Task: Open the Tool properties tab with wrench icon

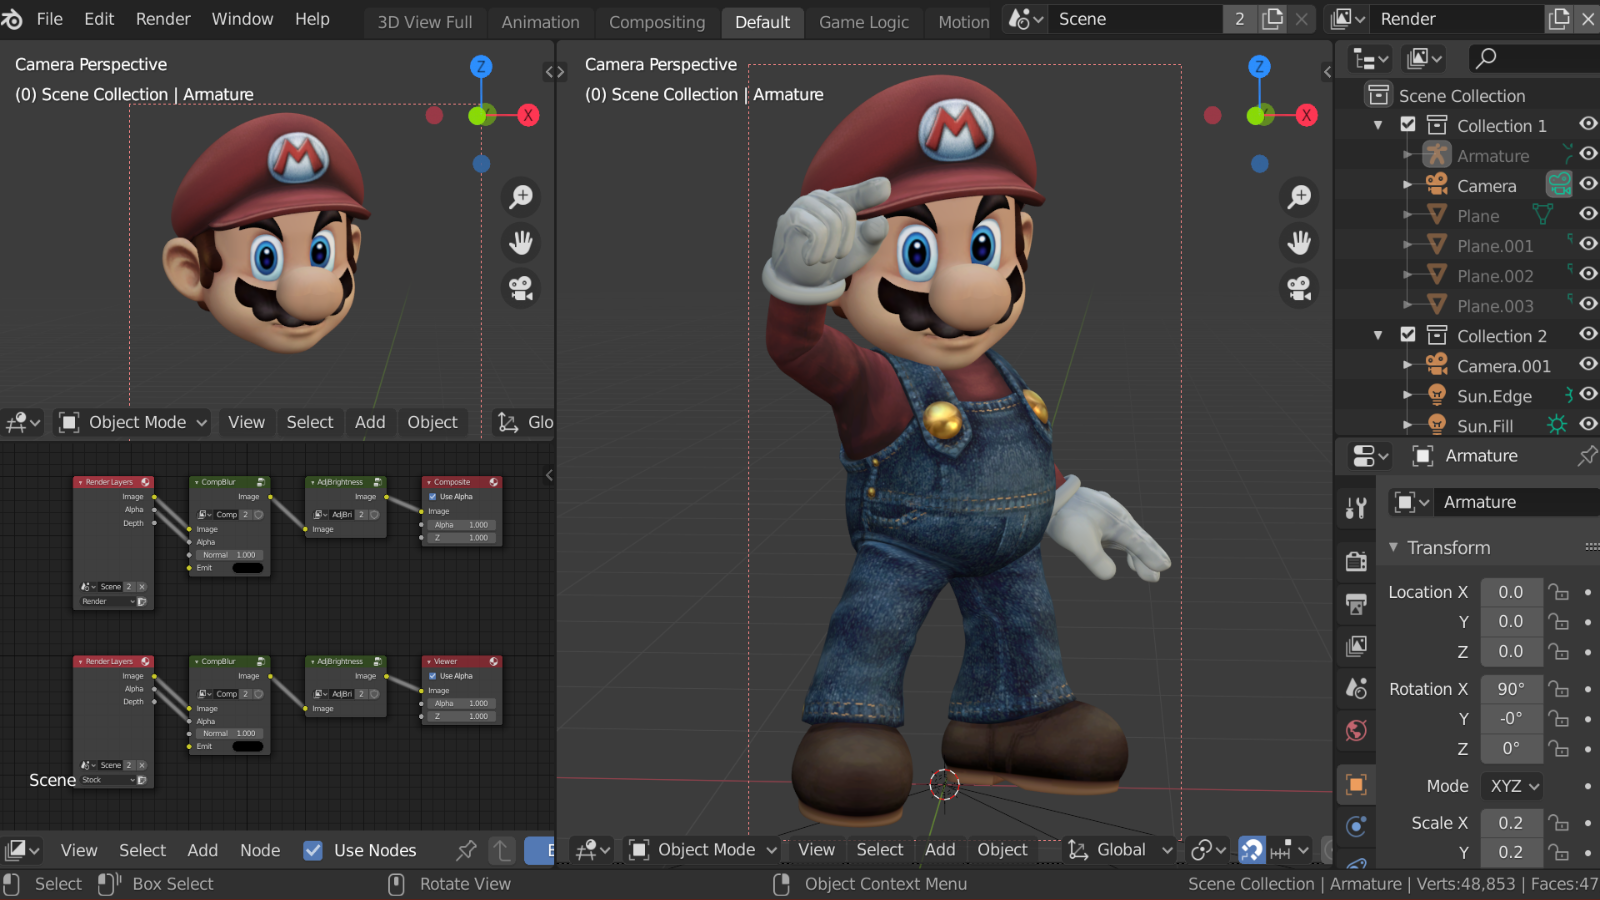Action: pyautogui.click(x=1356, y=508)
